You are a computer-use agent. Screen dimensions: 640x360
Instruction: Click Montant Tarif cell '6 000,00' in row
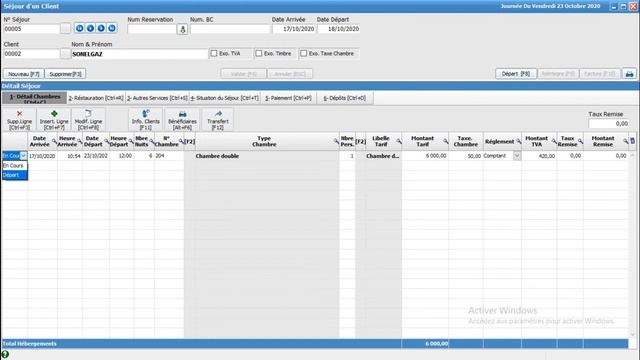[x=425, y=156]
